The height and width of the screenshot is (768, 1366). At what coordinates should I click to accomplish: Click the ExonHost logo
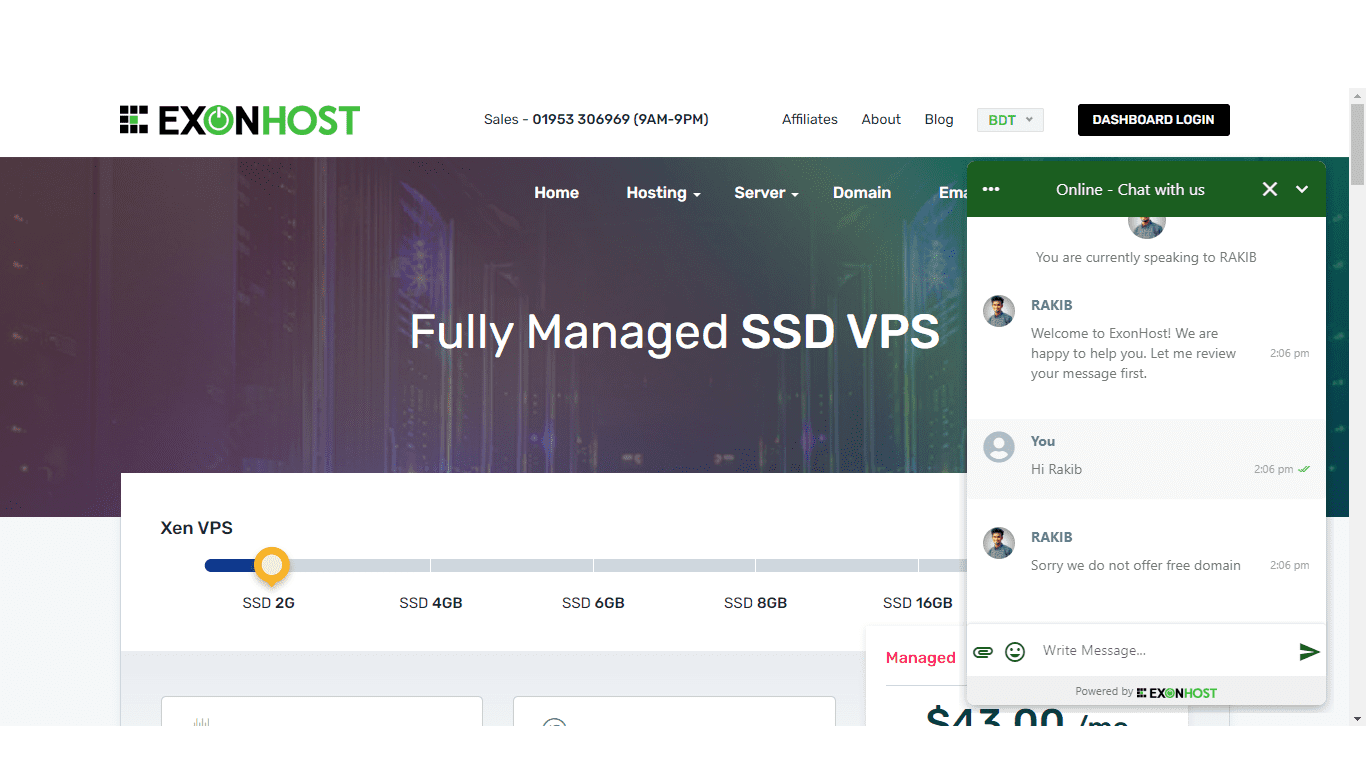click(x=240, y=120)
